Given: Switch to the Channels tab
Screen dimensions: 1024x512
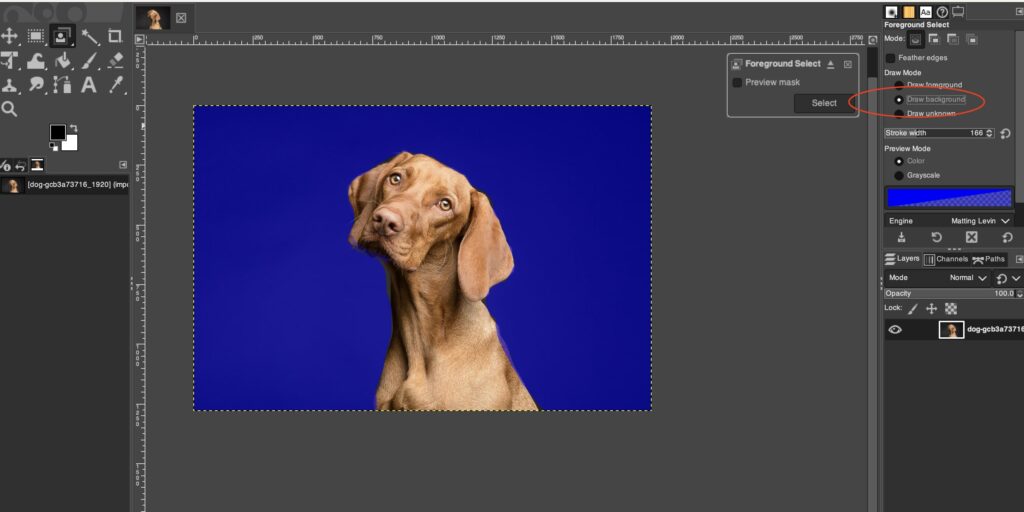Looking at the screenshot, I should click(x=946, y=259).
